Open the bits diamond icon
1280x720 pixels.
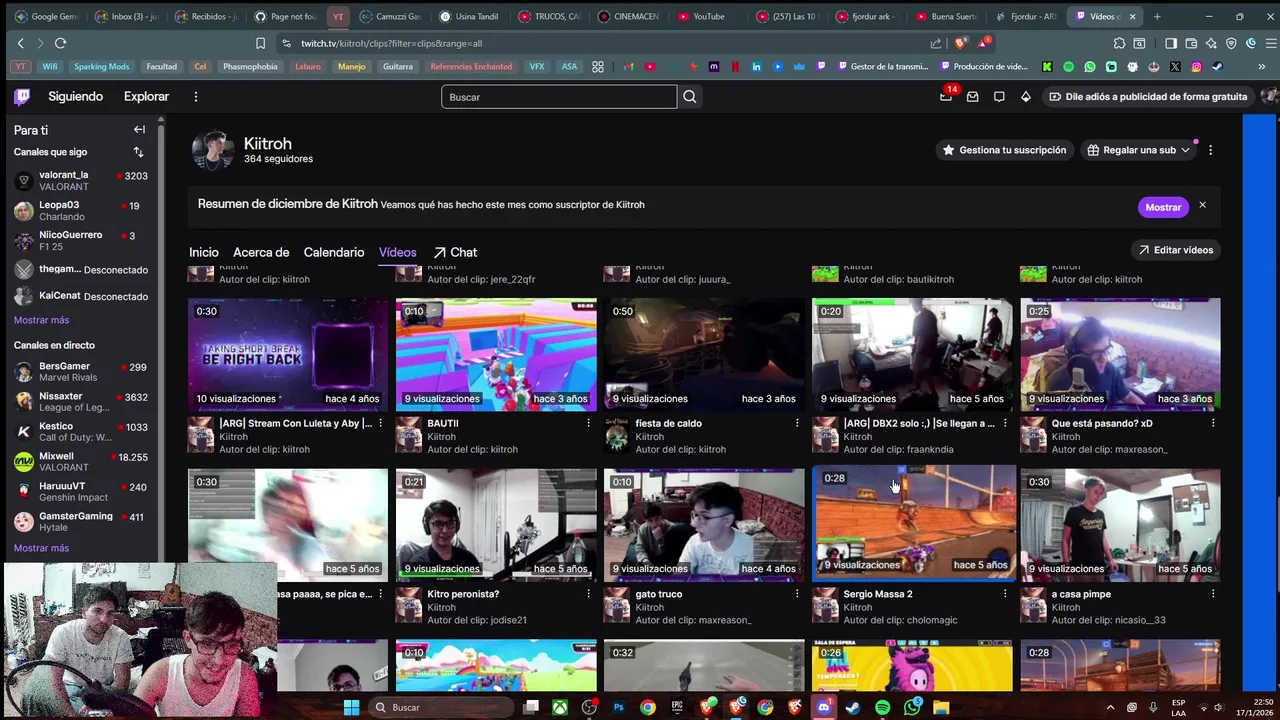pos(1025,97)
